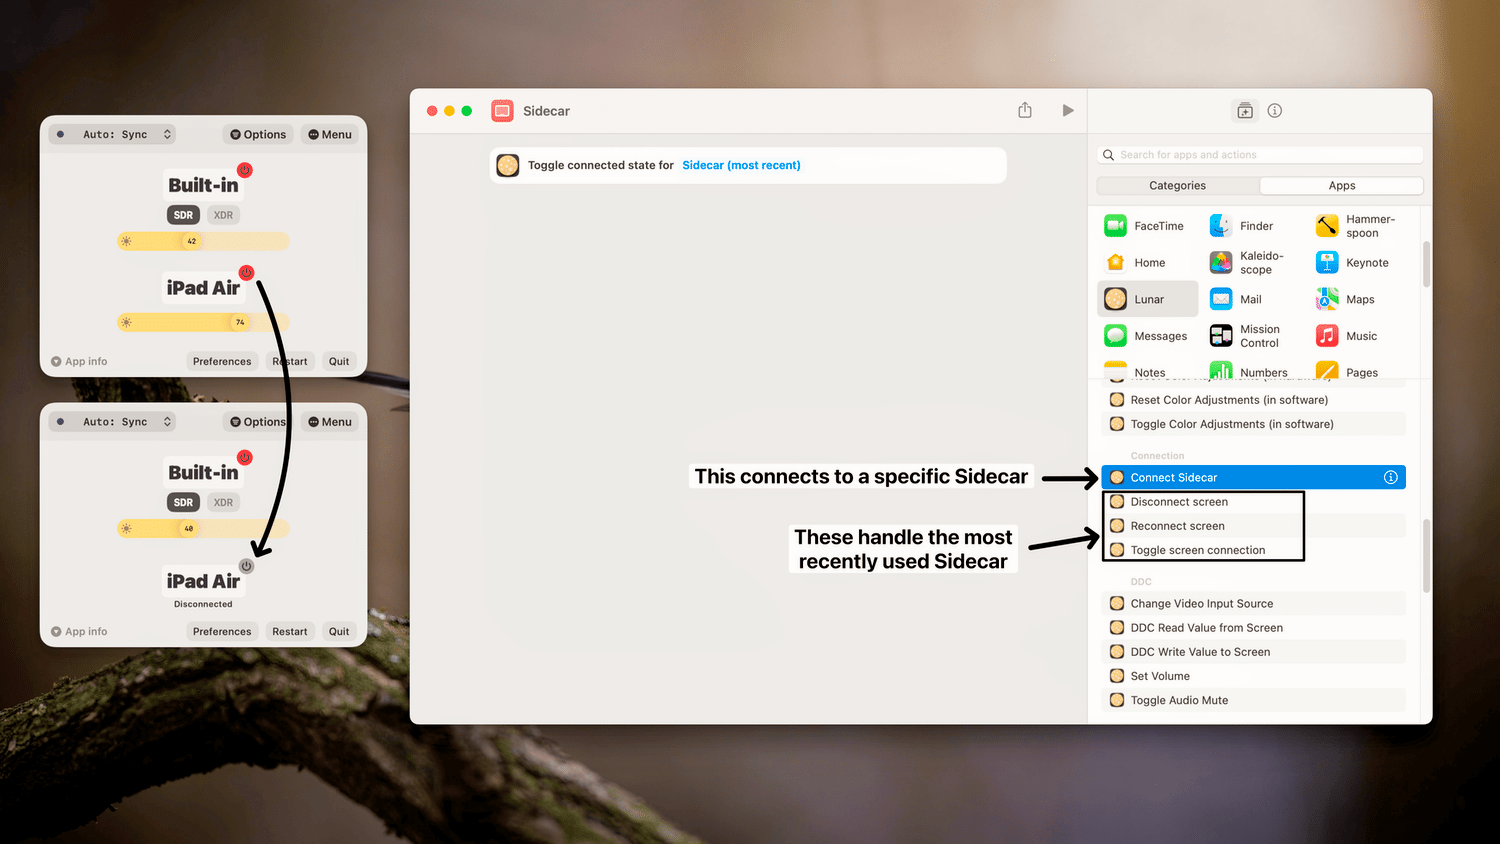Image resolution: width=1500 pixels, height=844 pixels.
Task: Switch to the Categories tab
Action: 1177,186
